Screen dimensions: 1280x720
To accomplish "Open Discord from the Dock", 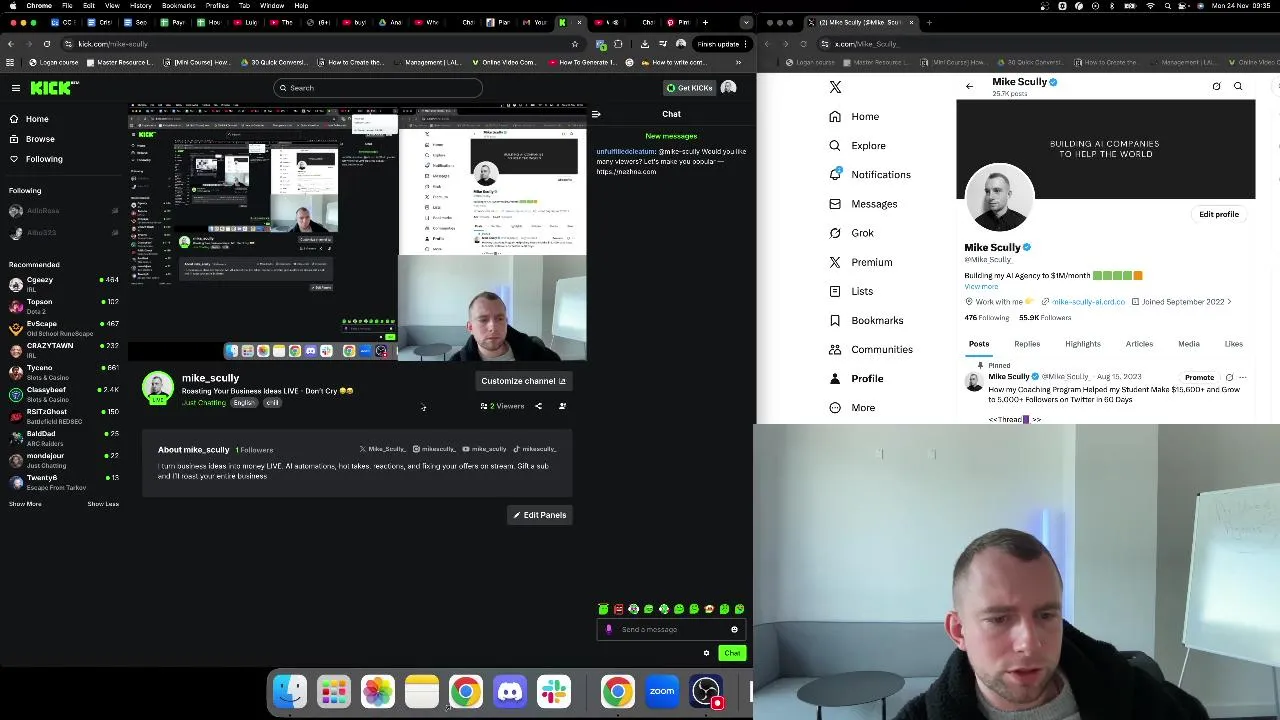I will coord(510,691).
